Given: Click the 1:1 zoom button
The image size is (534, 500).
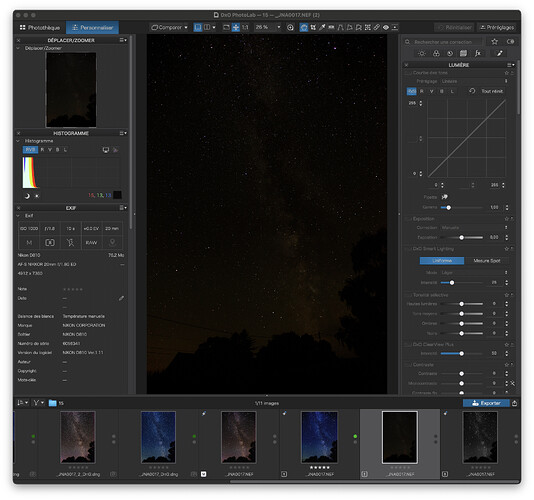Looking at the screenshot, I should point(245,27).
